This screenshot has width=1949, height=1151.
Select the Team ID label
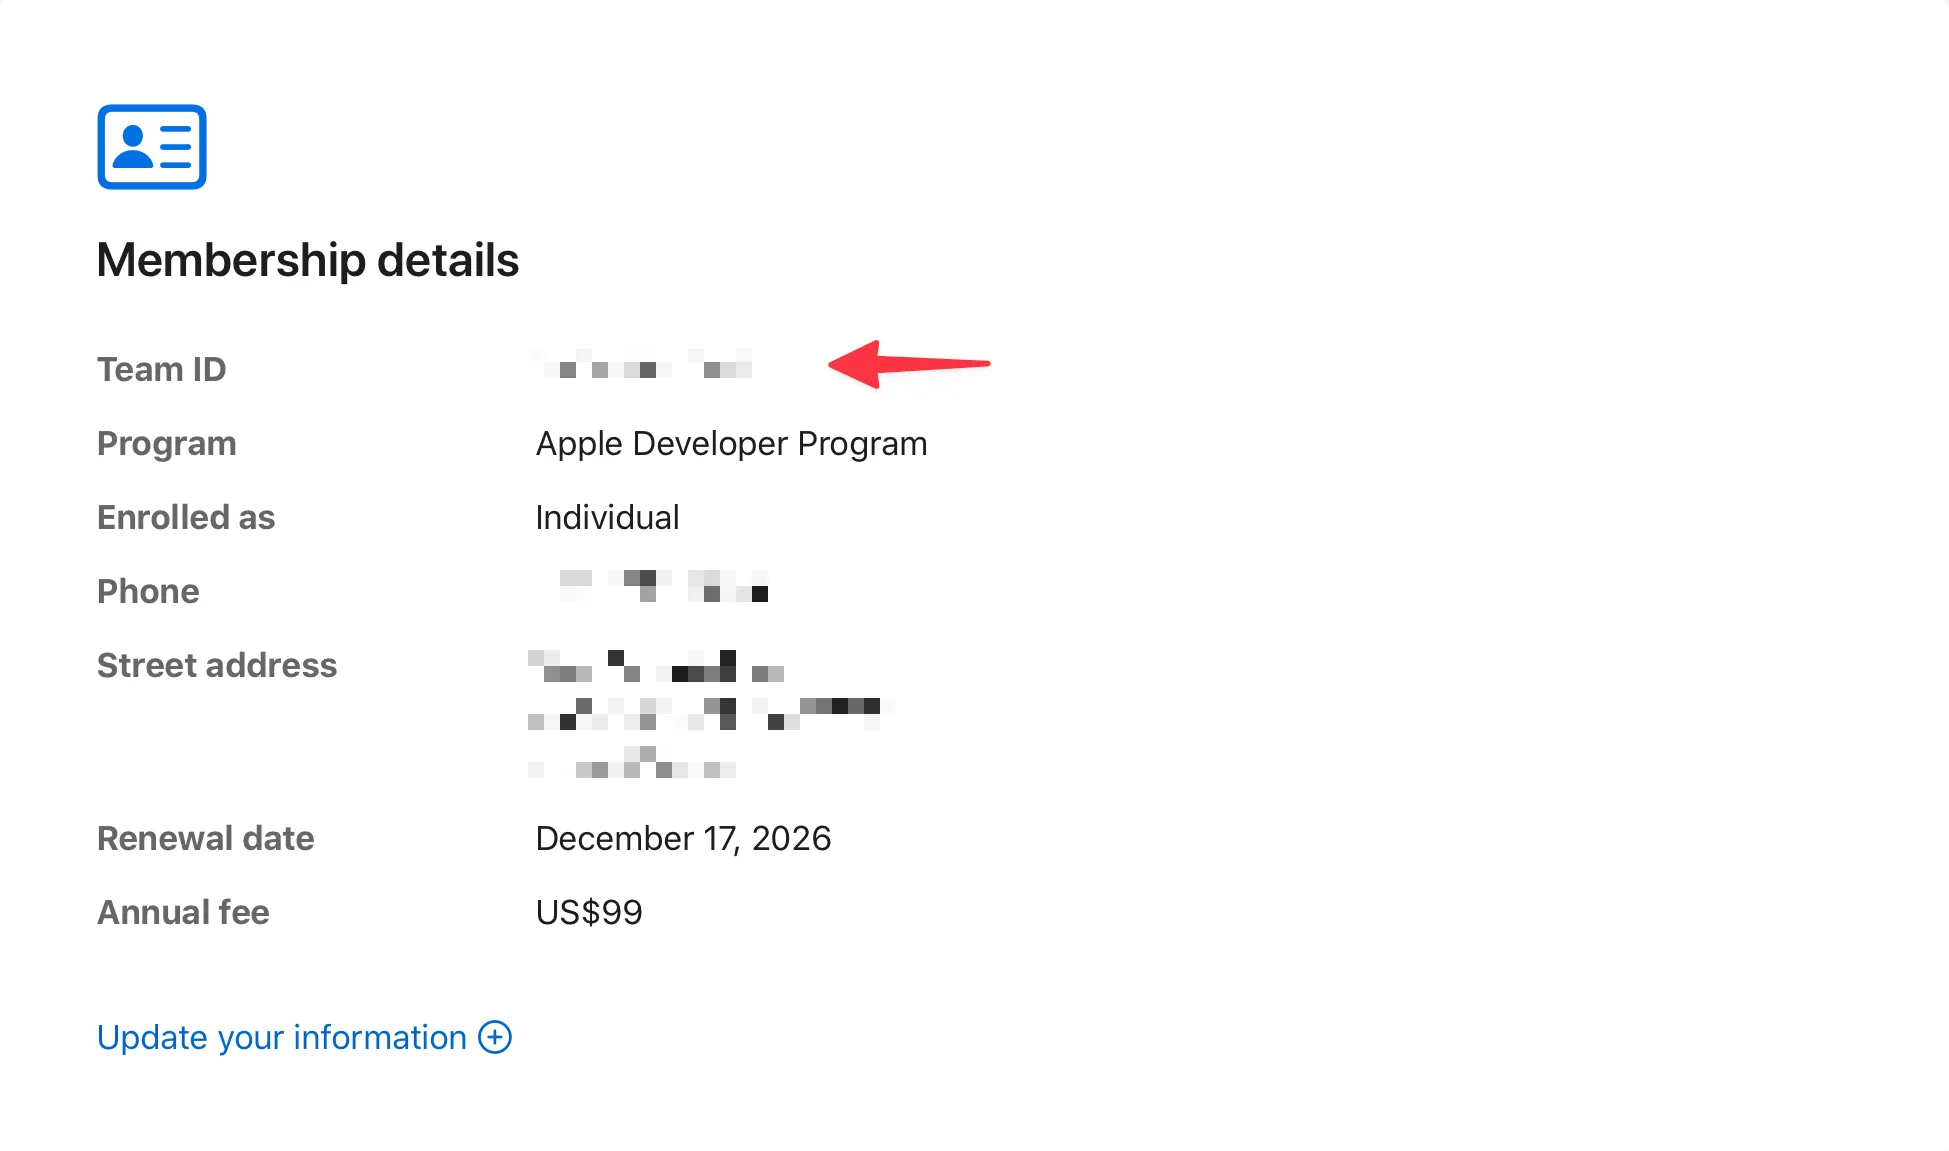pos(161,369)
